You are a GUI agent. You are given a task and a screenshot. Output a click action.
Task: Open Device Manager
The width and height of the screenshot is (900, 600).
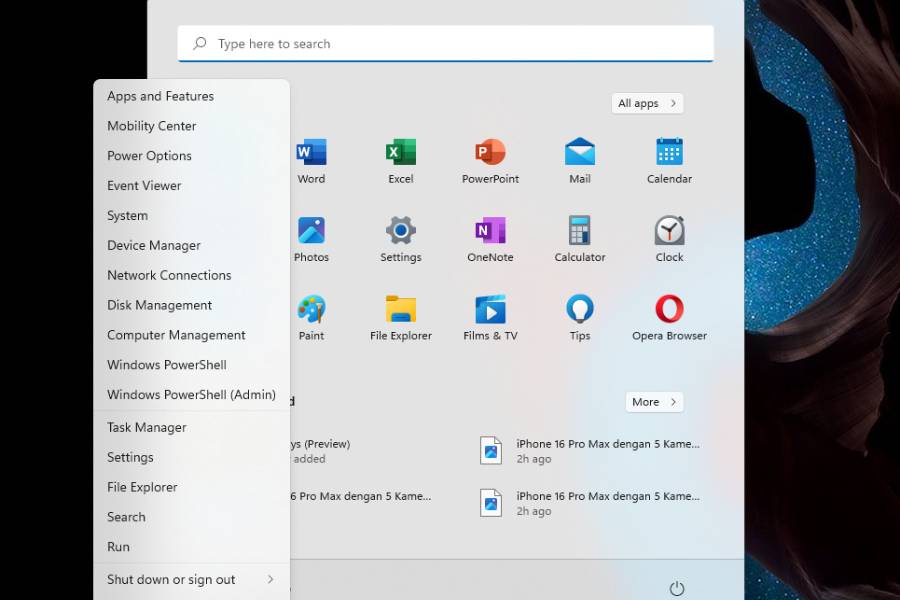coord(192,245)
